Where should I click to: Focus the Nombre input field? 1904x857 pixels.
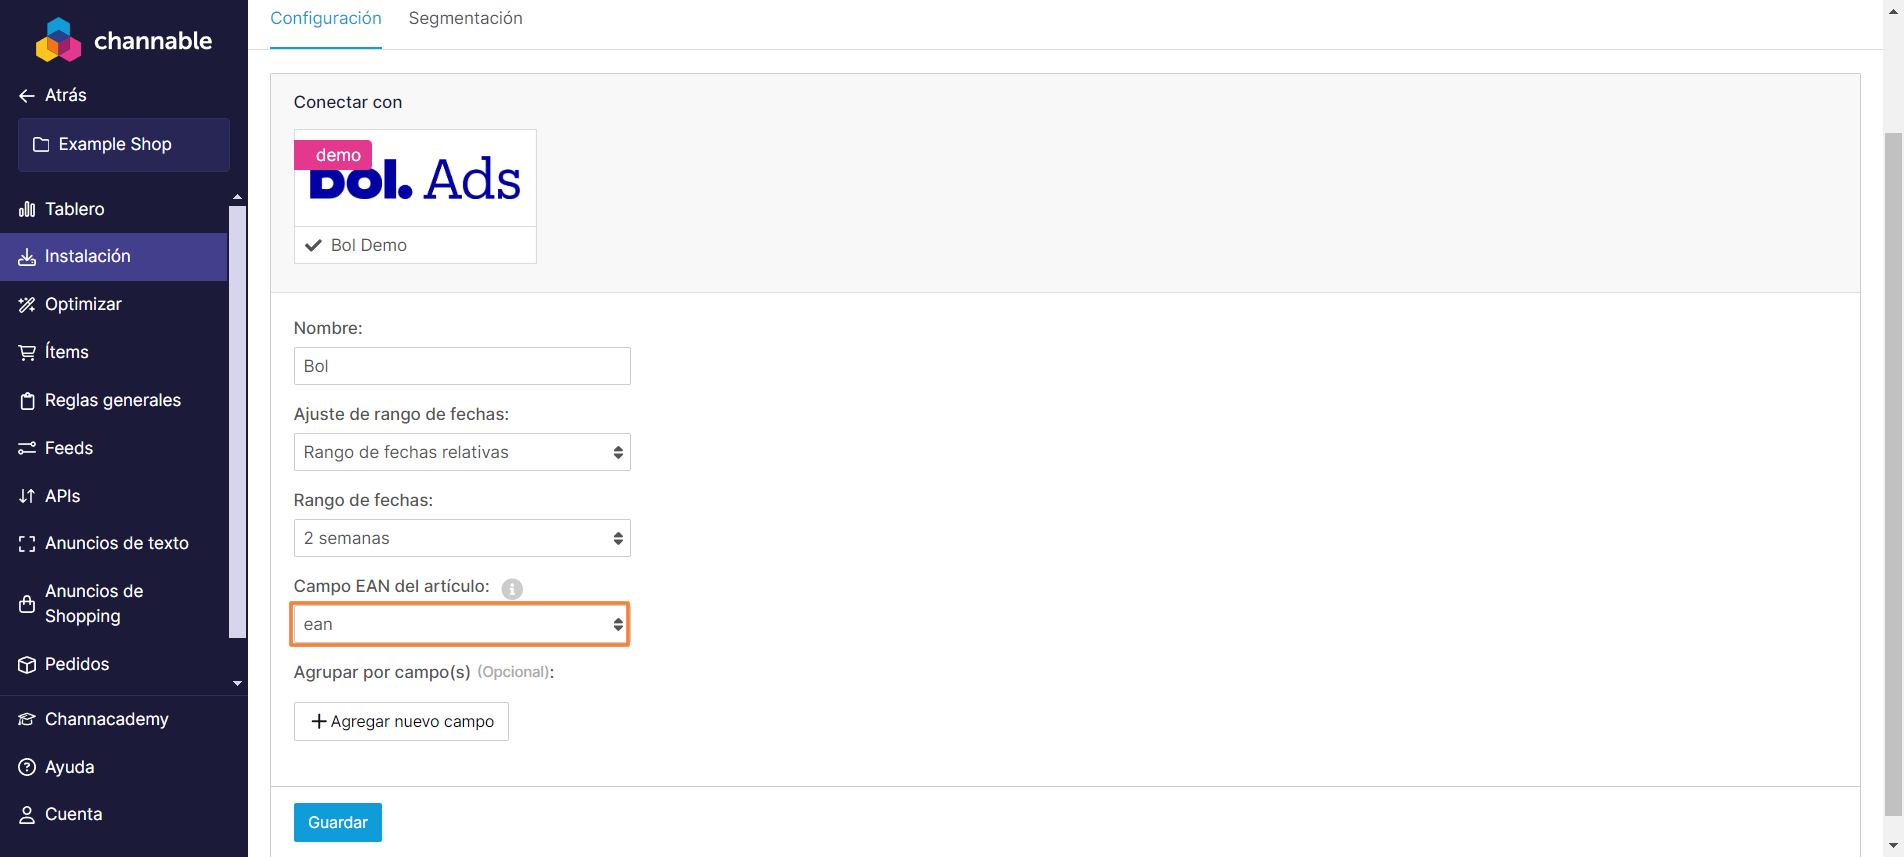point(462,366)
